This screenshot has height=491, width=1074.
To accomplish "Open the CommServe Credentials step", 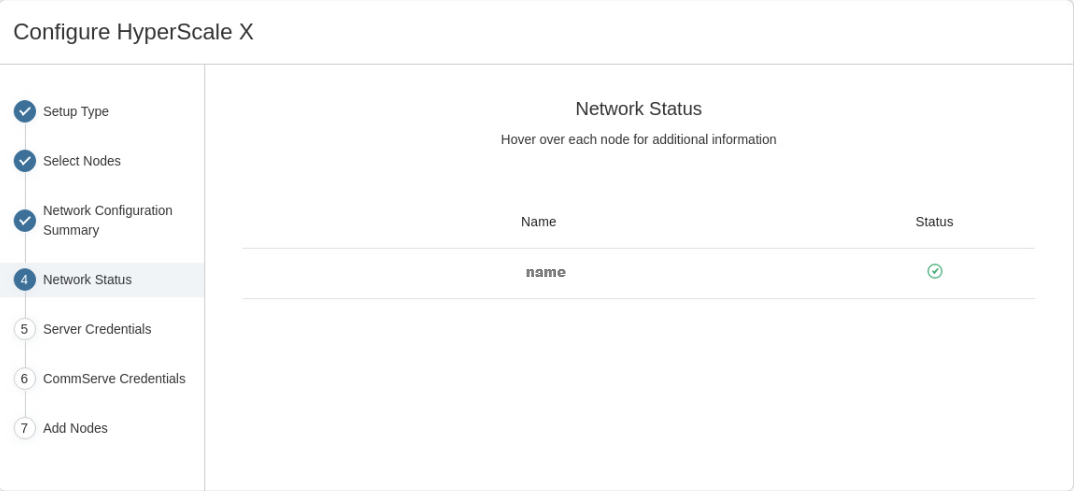I will tap(114, 379).
